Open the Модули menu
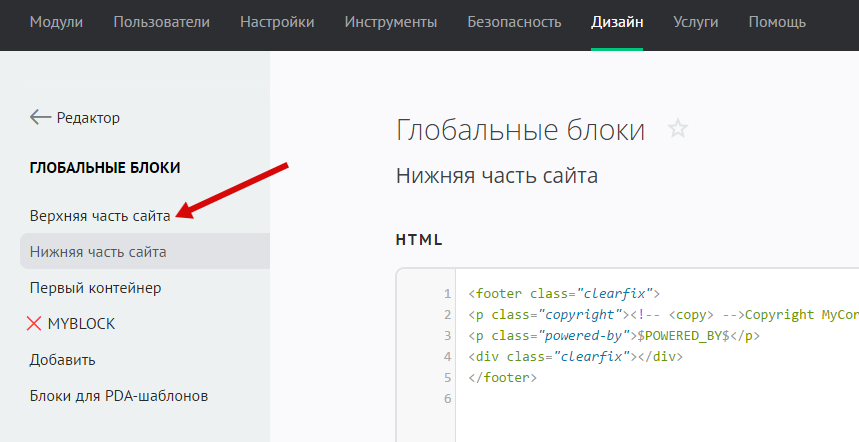The width and height of the screenshot is (859, 442). pos(56,22)
